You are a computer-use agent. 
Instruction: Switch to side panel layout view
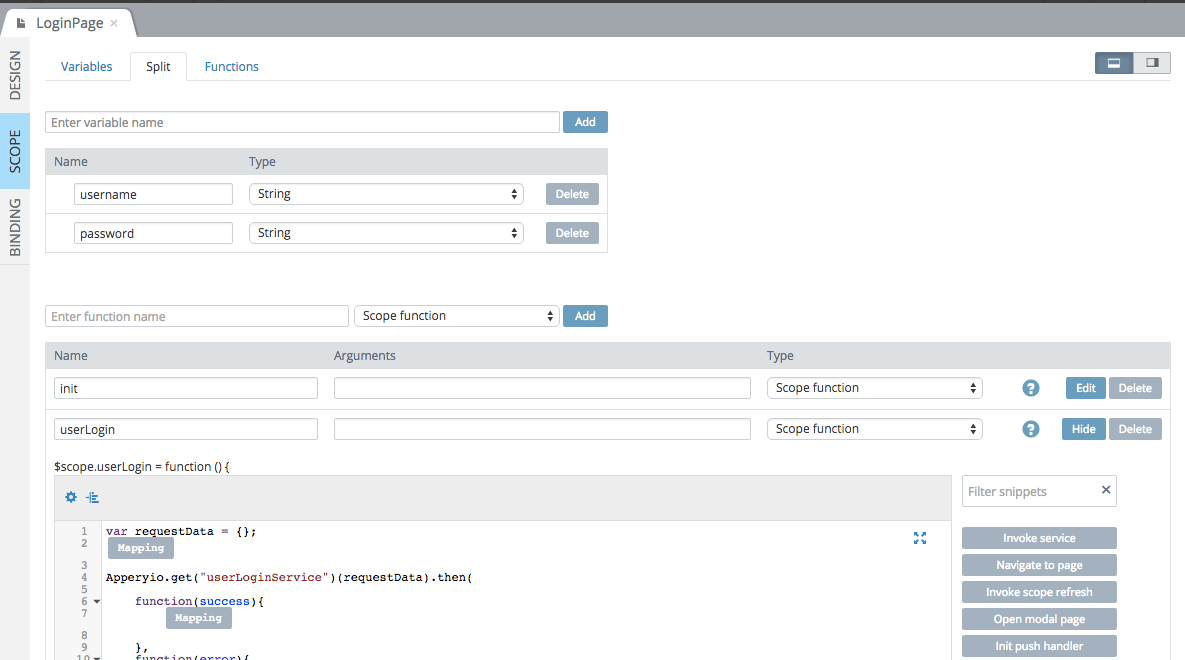1152,63
